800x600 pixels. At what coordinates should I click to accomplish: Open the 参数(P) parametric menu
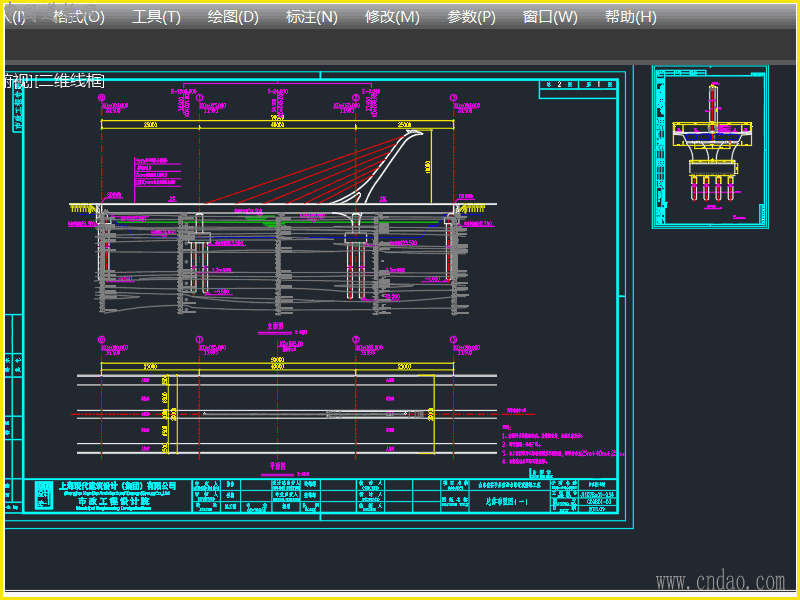click(471, 17)
